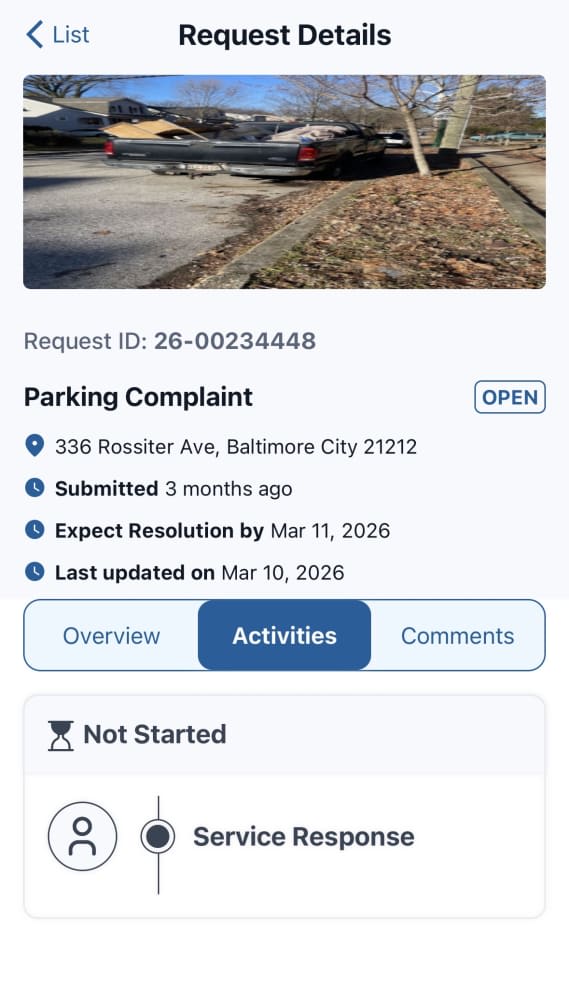Viewport: 569px width, 1000px height.
Task: Switch to the Overview tab
Action: (112, 636)
